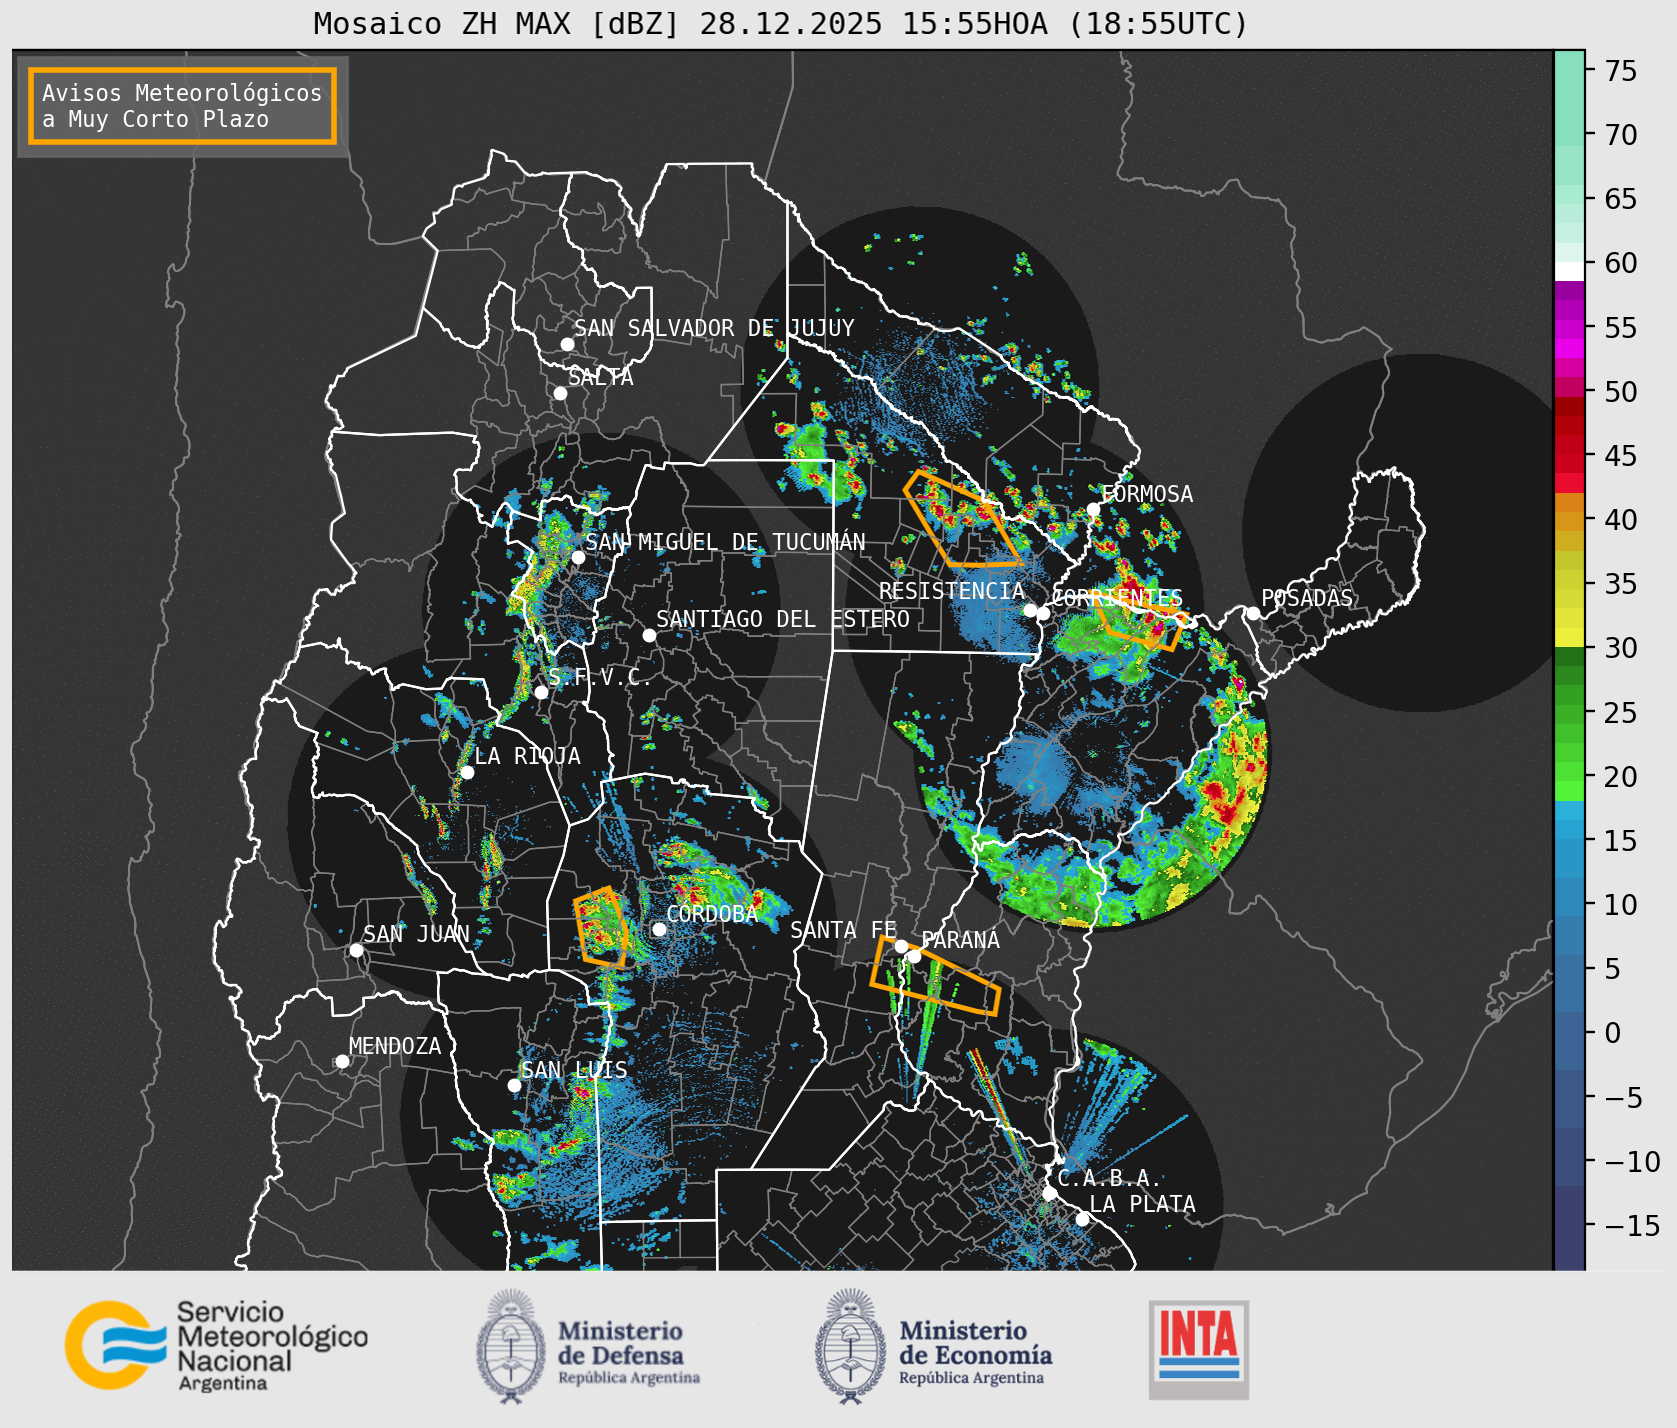Pick the white 60 dBZ colorbar band
Screen dimensions: 1677x1428
point(1569,271)
